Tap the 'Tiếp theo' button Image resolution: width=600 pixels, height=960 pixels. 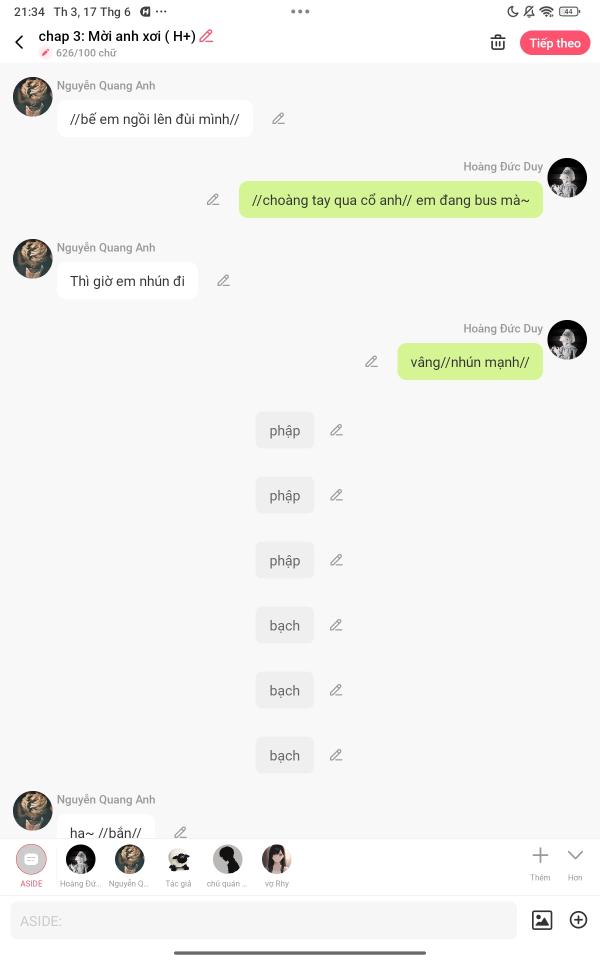coord(555,43)
